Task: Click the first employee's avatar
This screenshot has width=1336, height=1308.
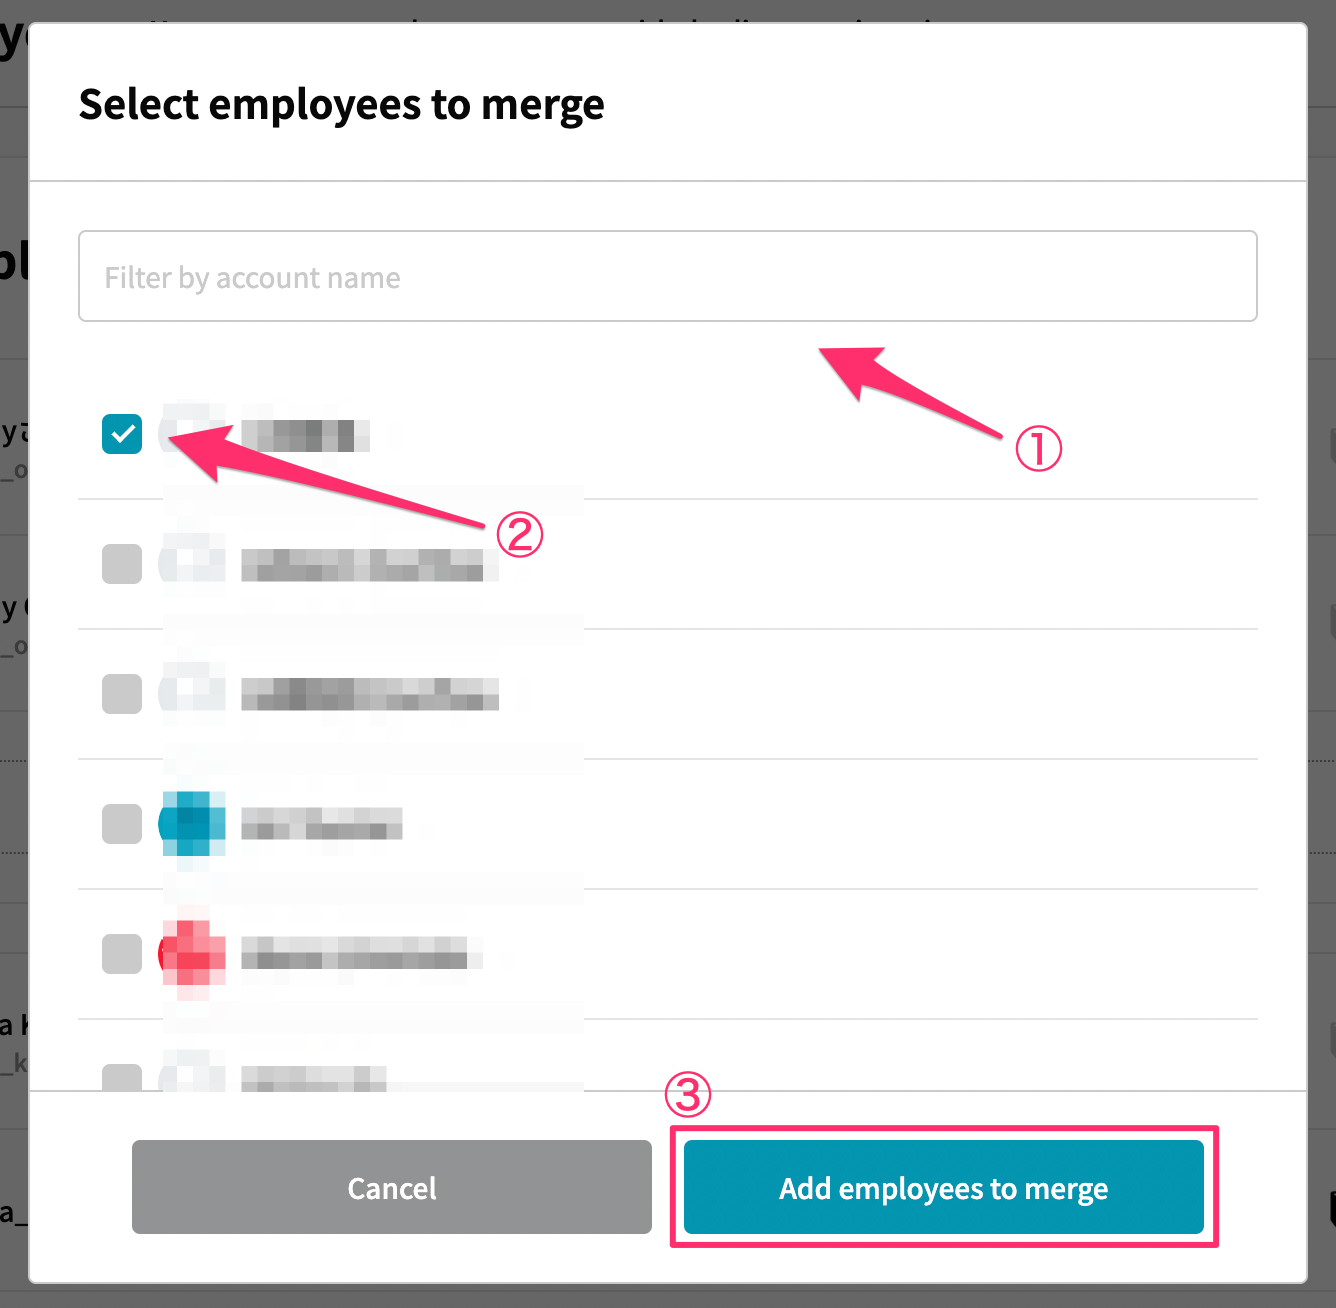Action: (x=192, y=434)
